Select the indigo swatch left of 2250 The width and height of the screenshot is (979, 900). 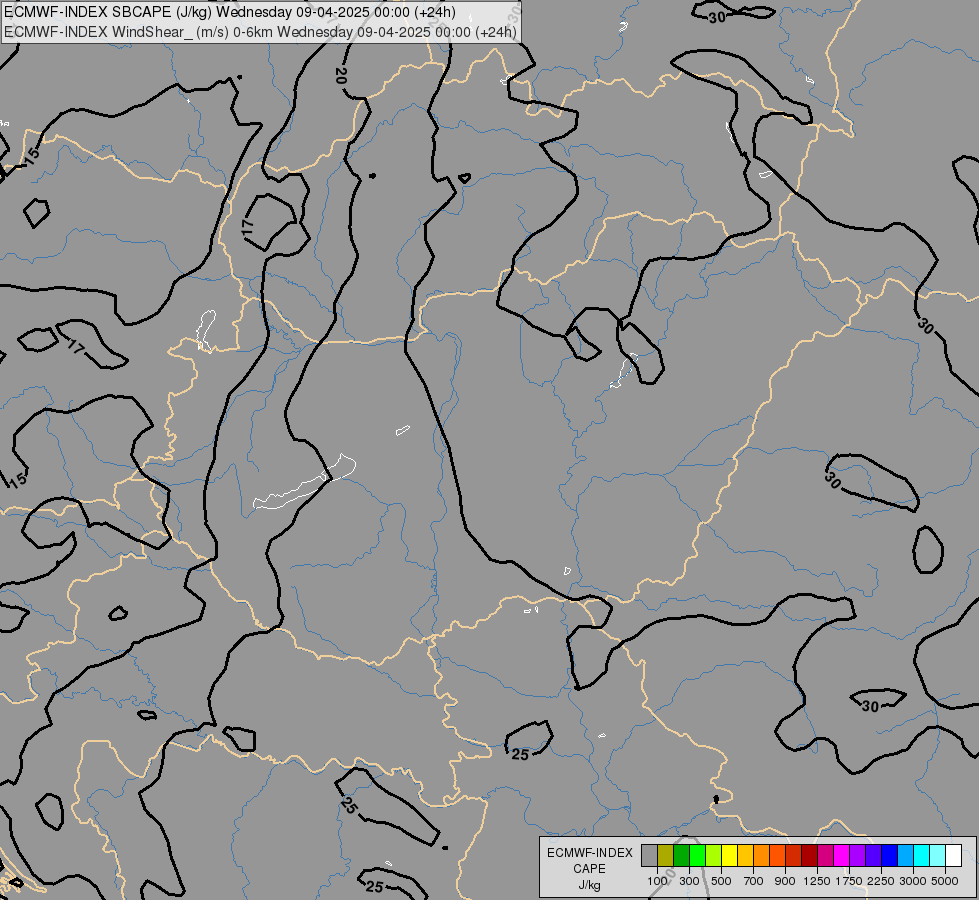(873, 855)
